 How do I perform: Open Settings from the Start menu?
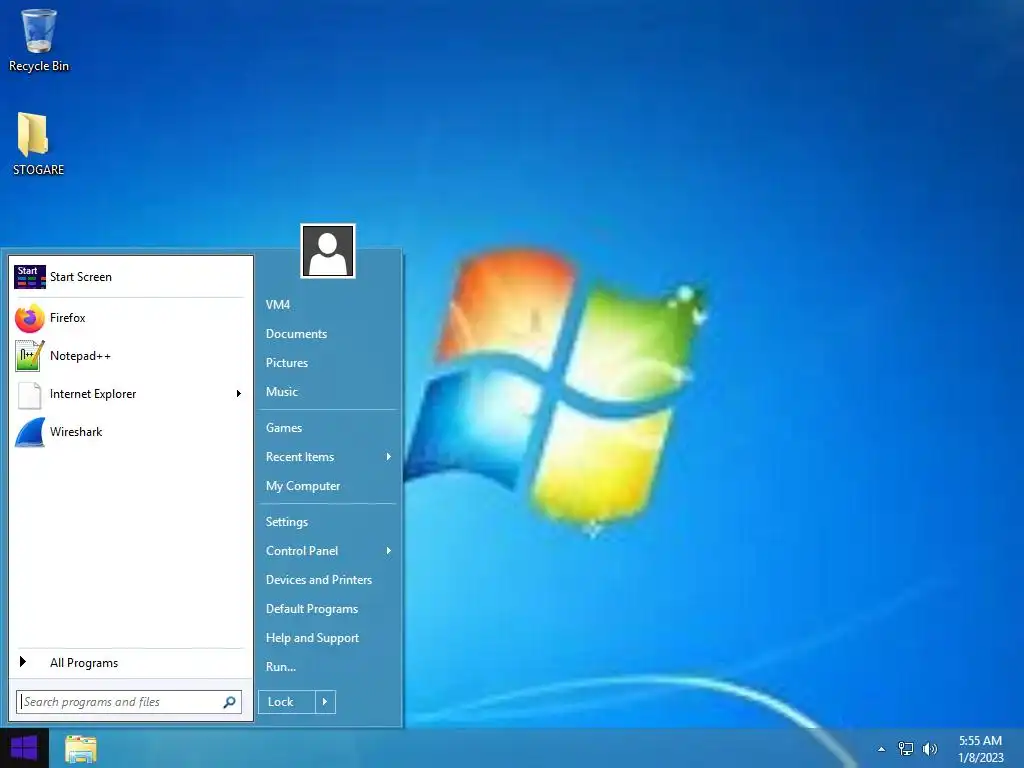coord(287,522)
